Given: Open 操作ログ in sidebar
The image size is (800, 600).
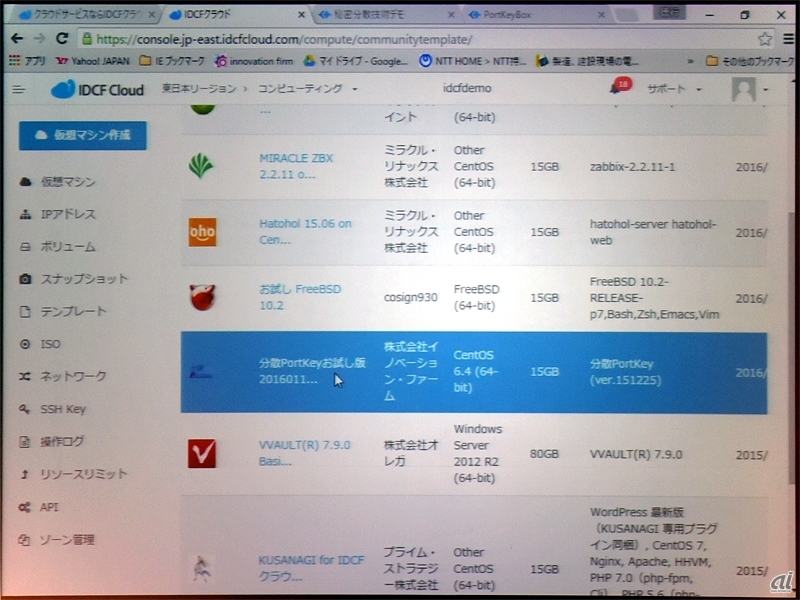Looking at the screenshot, I should click(x=62, y=441).
